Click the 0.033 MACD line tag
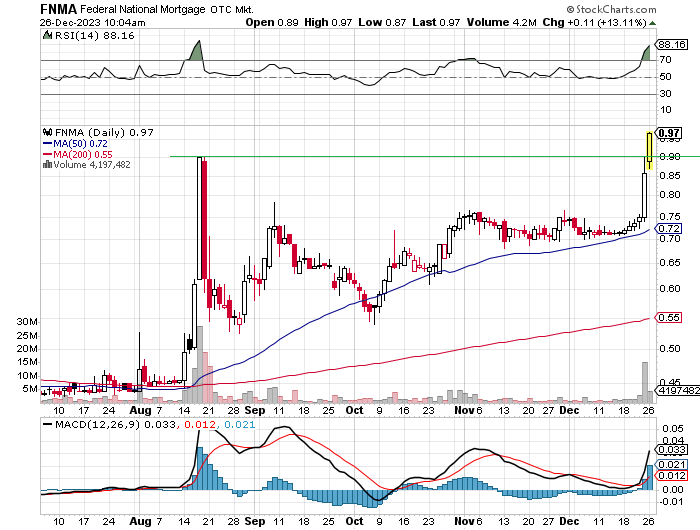This screenshot has height=530, width=700. tap(671, 450)
